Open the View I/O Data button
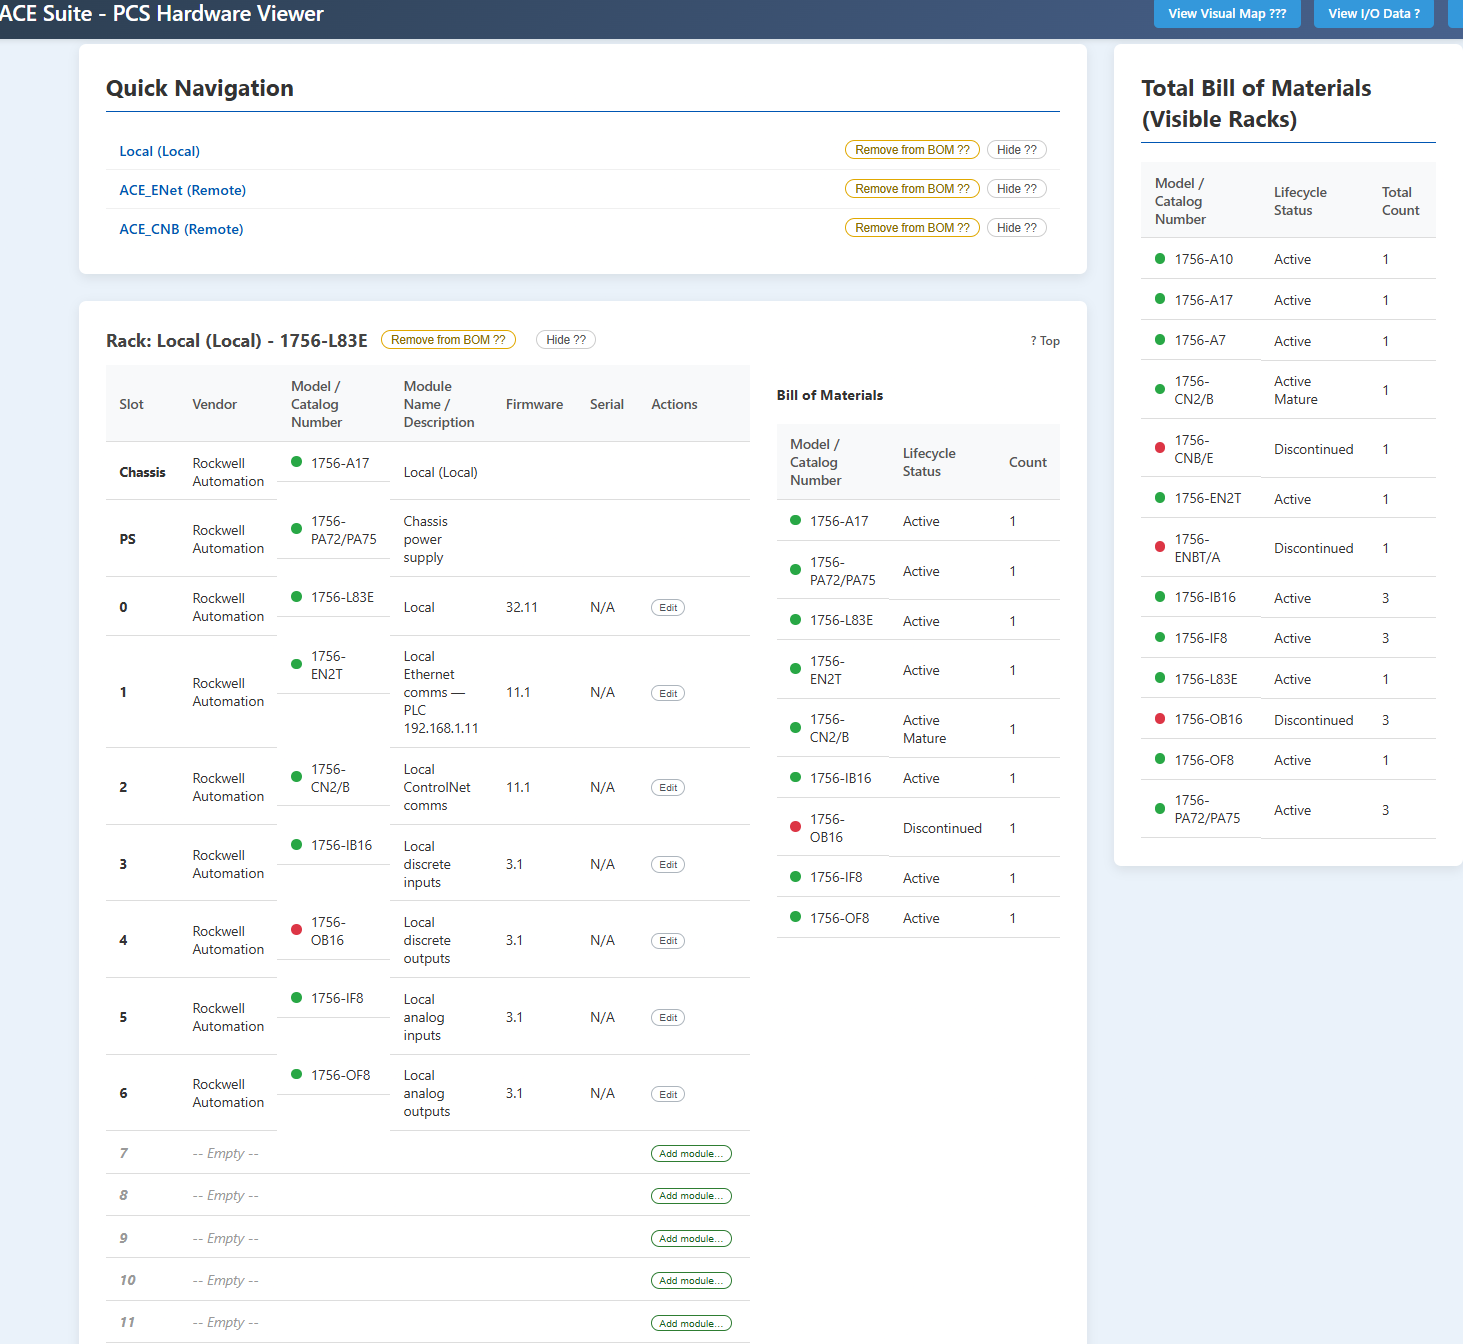1463x1344 pixels. click(x=1374, y=14)
